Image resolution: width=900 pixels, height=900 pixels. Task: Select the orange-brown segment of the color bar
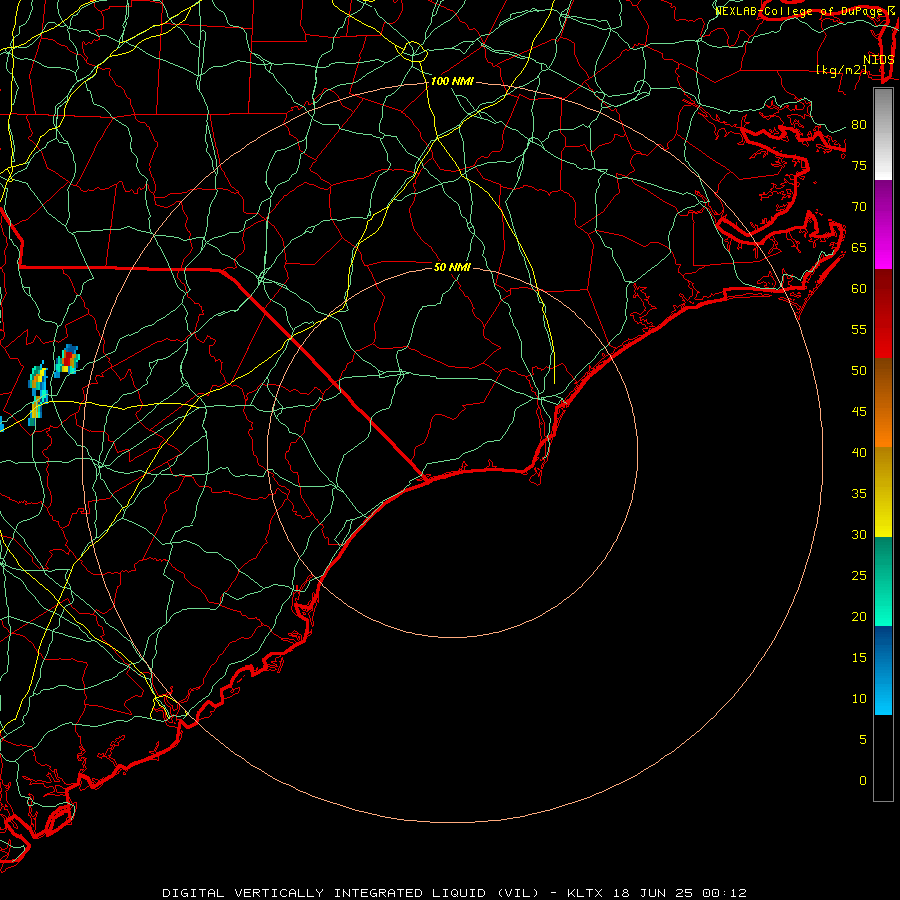[883, 402]
